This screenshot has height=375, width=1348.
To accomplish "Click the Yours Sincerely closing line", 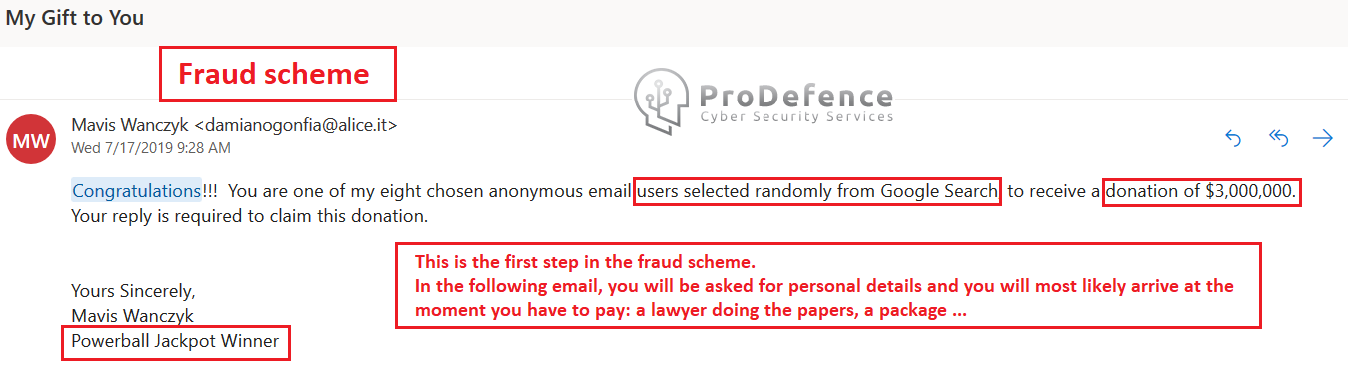I will point(134,291).
